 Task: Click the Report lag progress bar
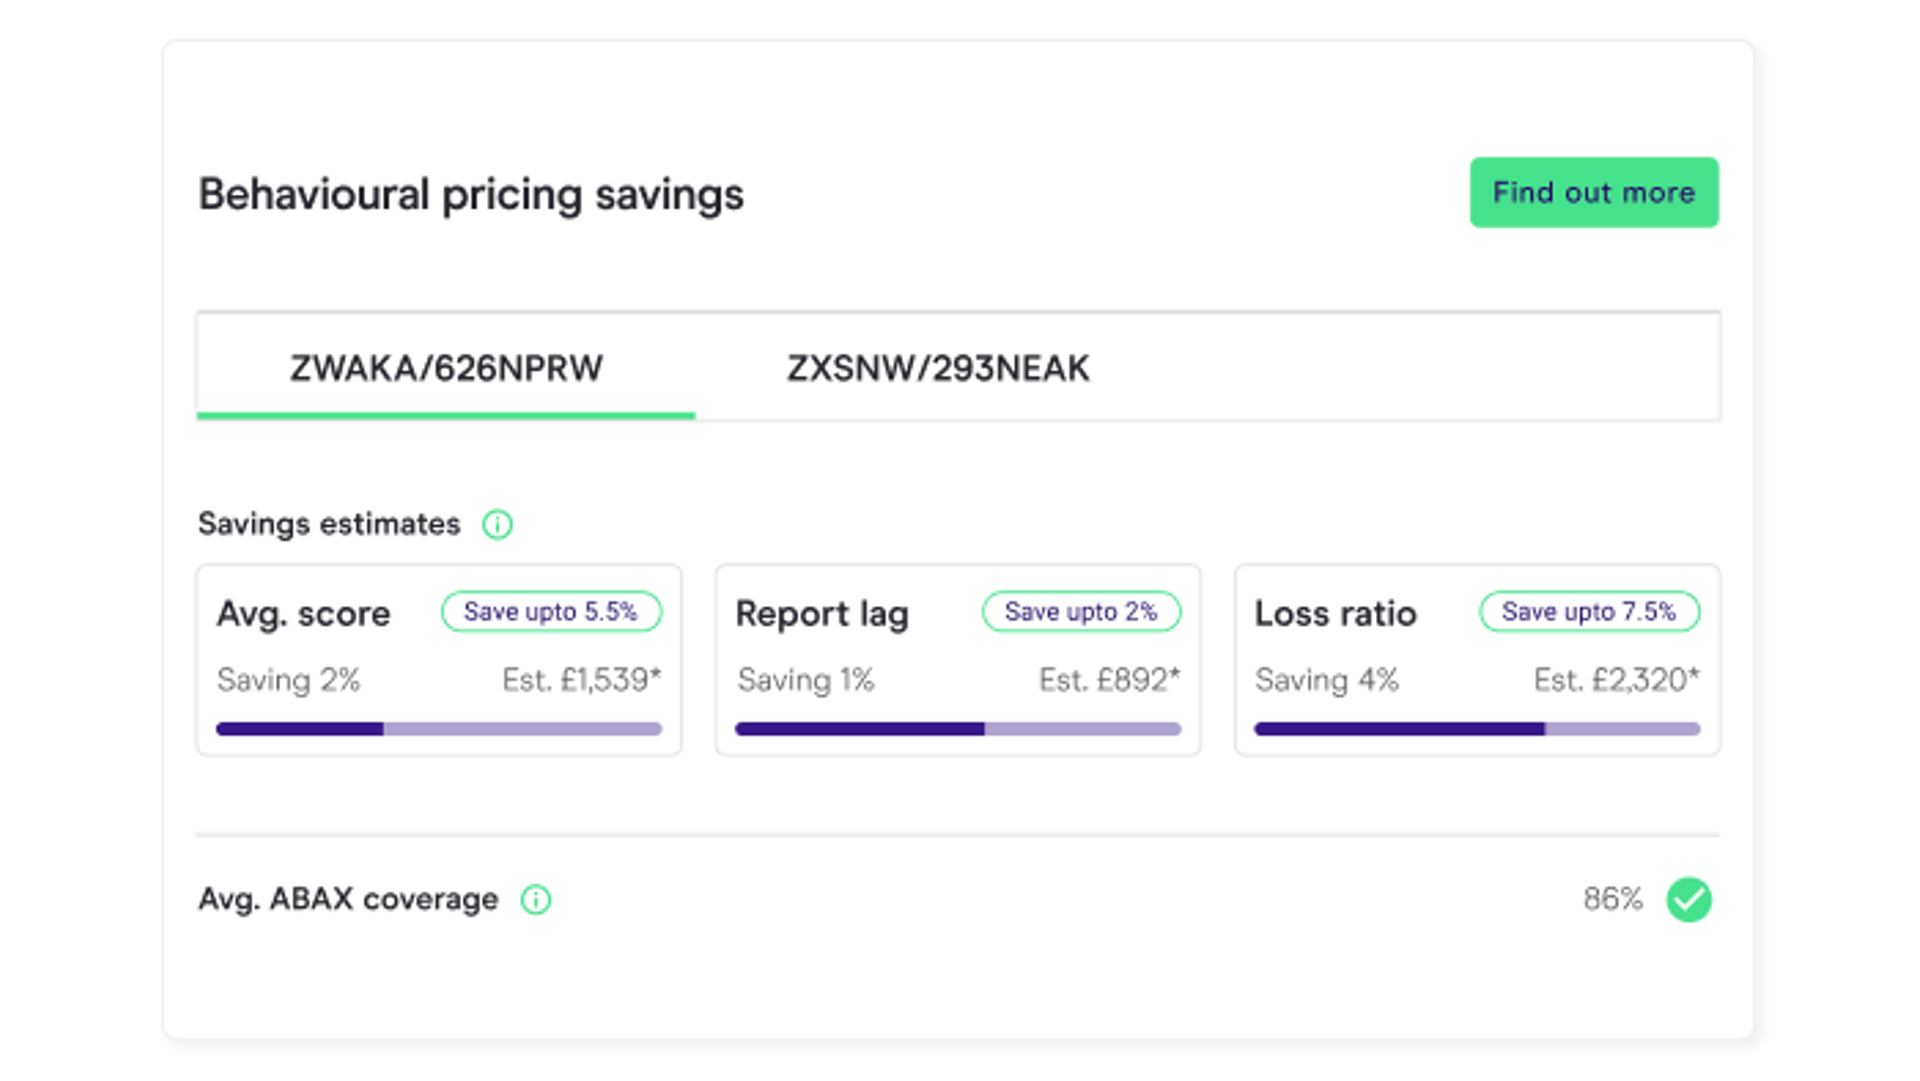958,729
